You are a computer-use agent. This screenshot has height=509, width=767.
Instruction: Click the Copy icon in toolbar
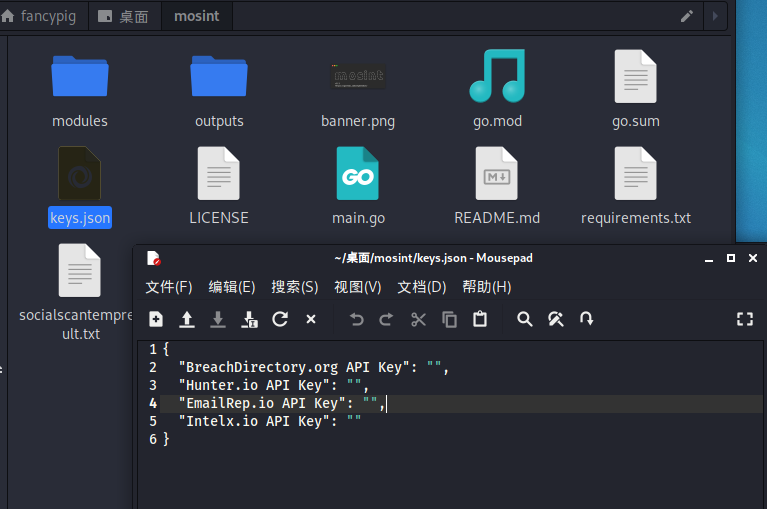[x=449, y=319]
